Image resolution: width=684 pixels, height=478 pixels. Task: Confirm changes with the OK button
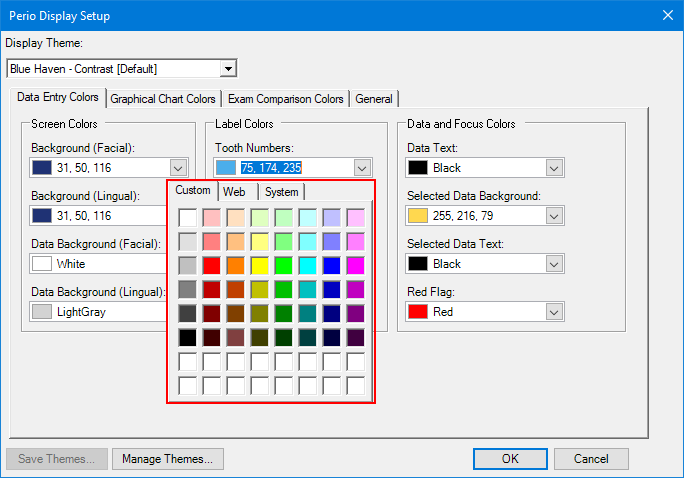[x=510, y=459]
